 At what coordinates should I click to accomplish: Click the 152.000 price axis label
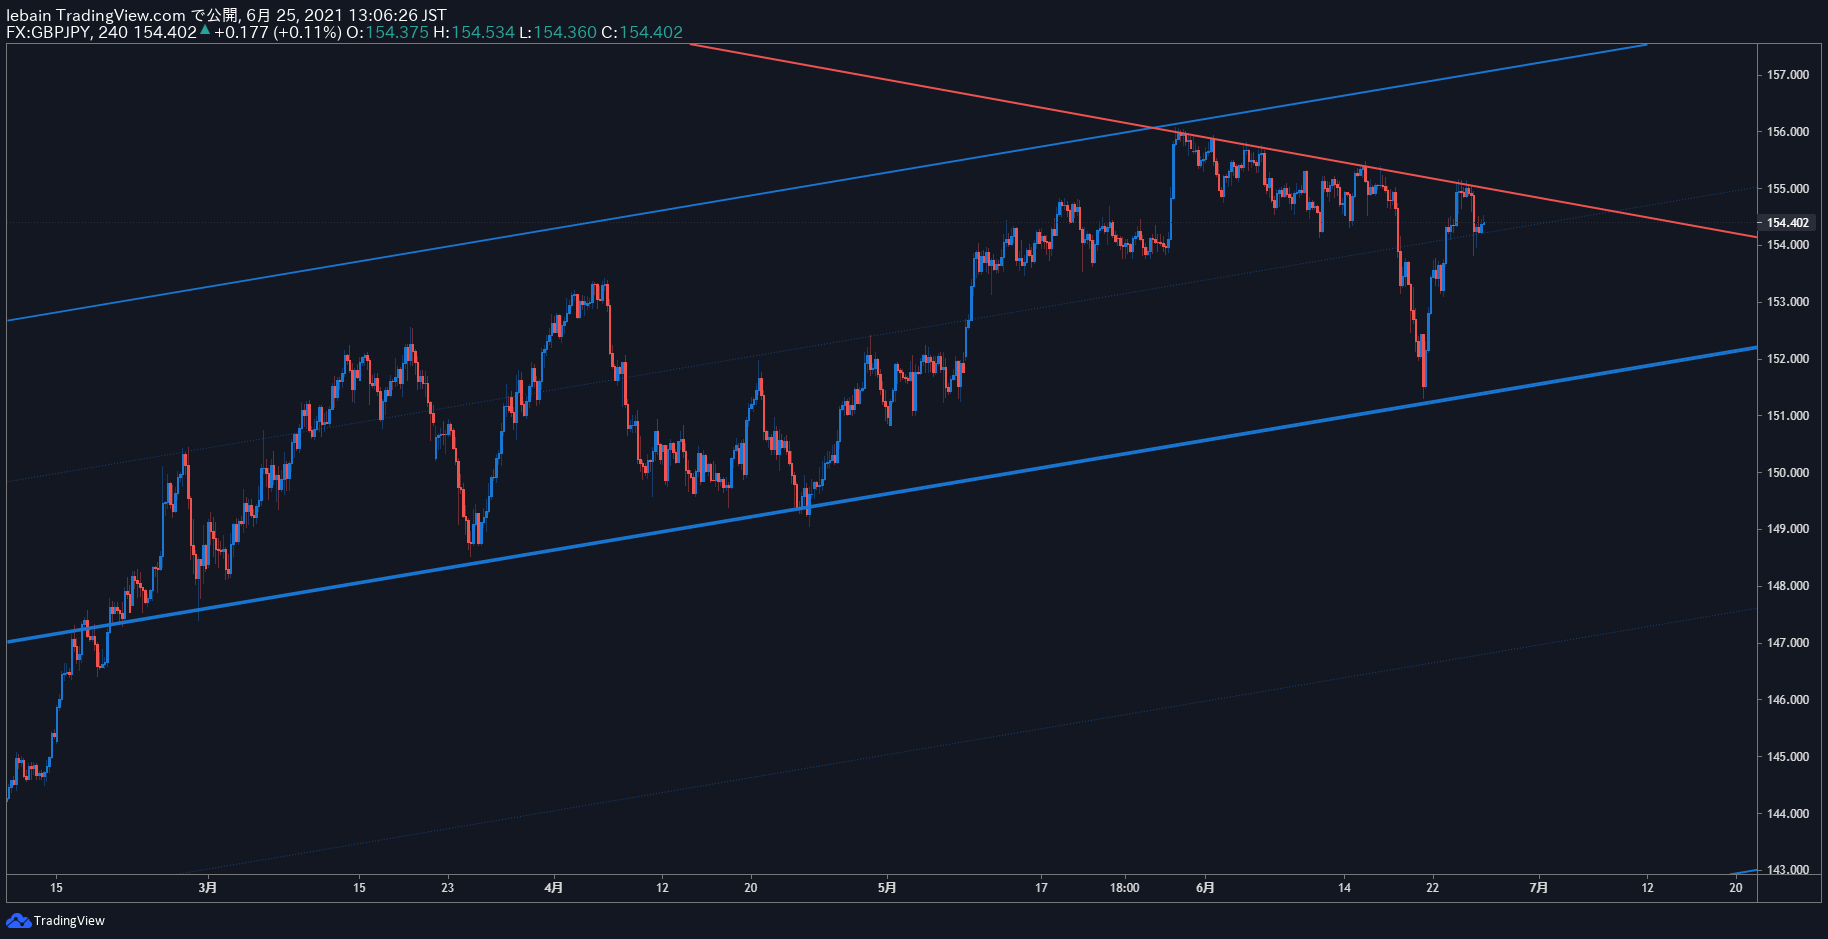[x=1787, y=359]
